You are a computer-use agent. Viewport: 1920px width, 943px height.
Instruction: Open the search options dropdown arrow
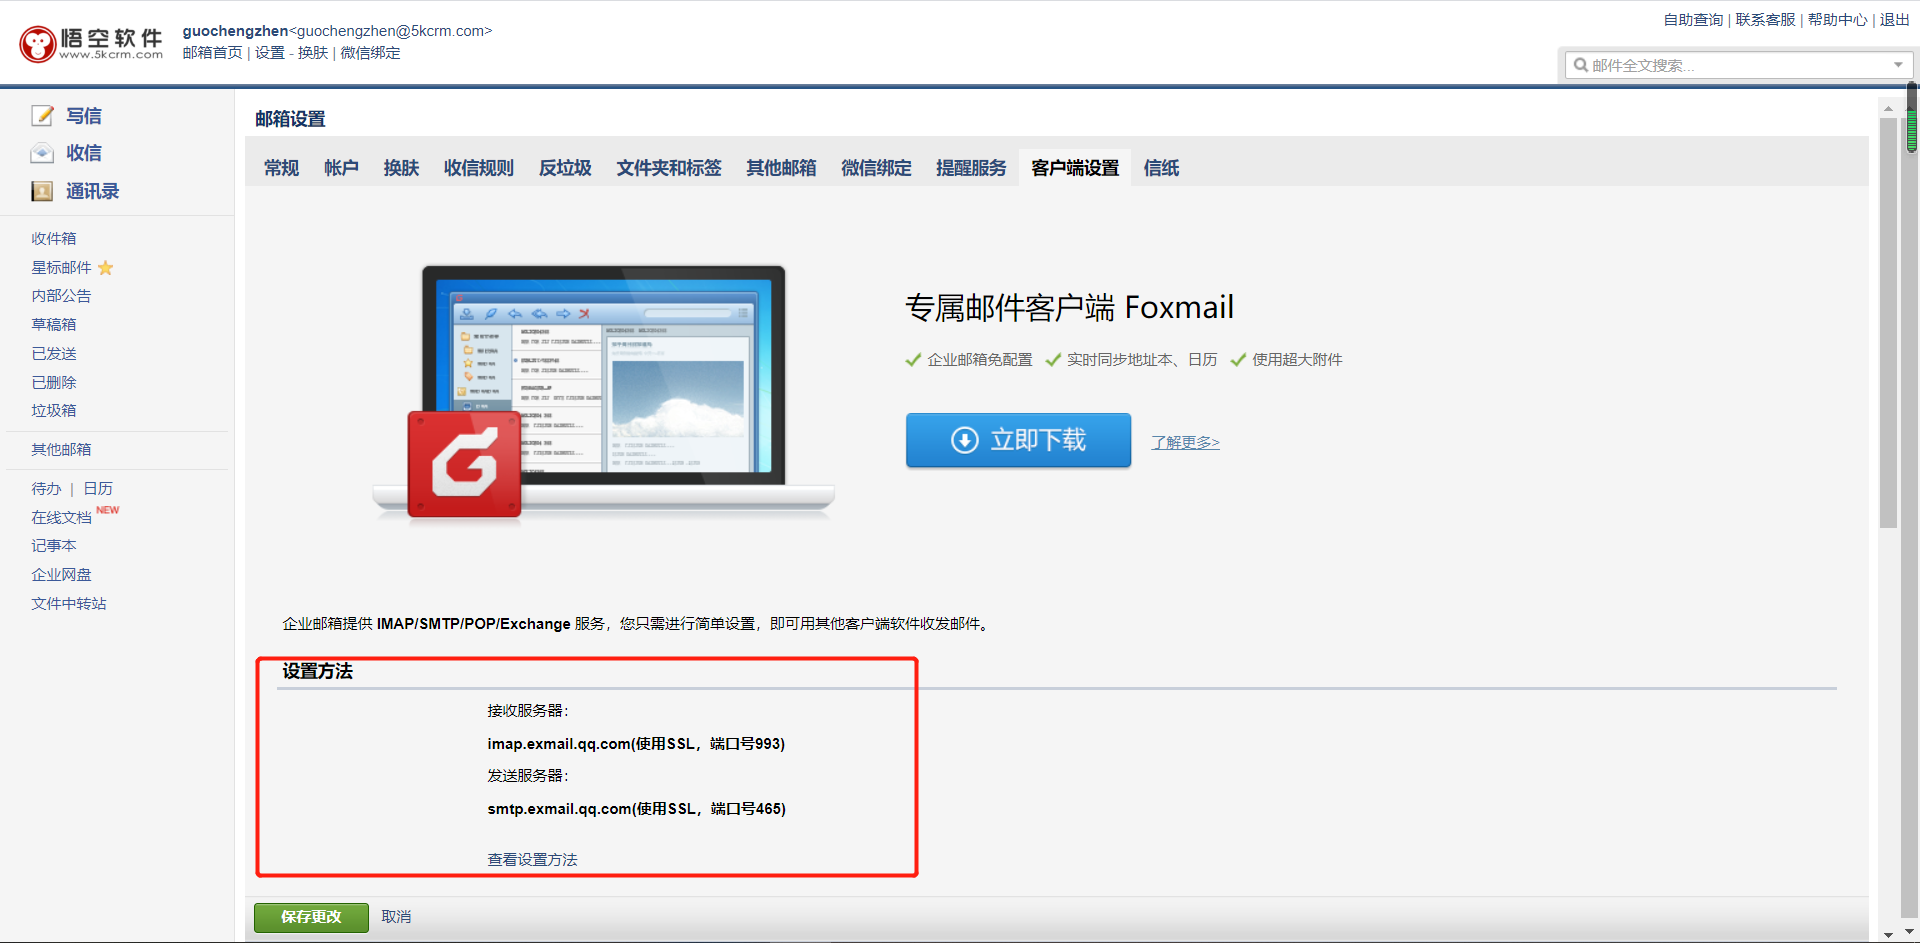pos(1898,65)
